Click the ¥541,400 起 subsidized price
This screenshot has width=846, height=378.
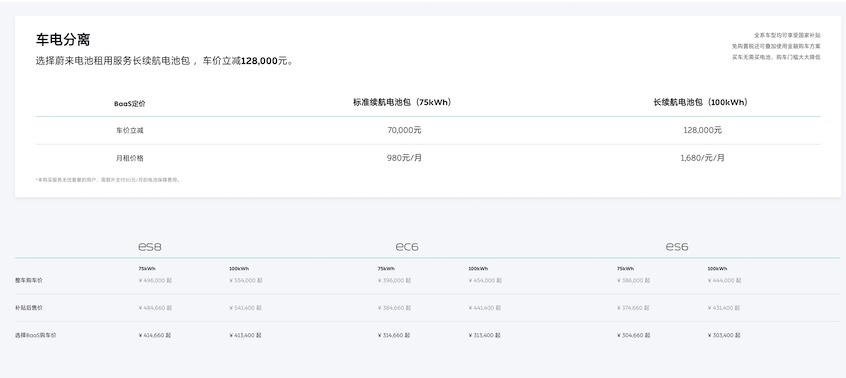245,308
